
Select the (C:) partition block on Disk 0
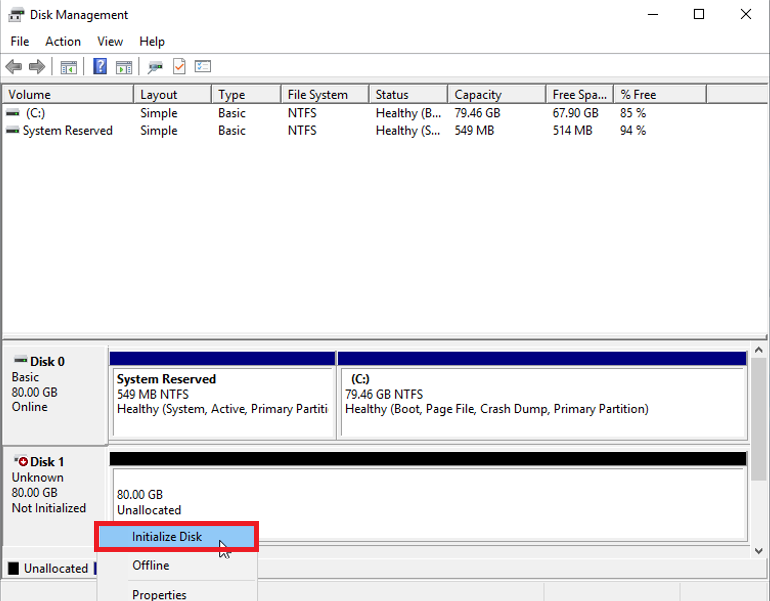(x=542, y=400)
